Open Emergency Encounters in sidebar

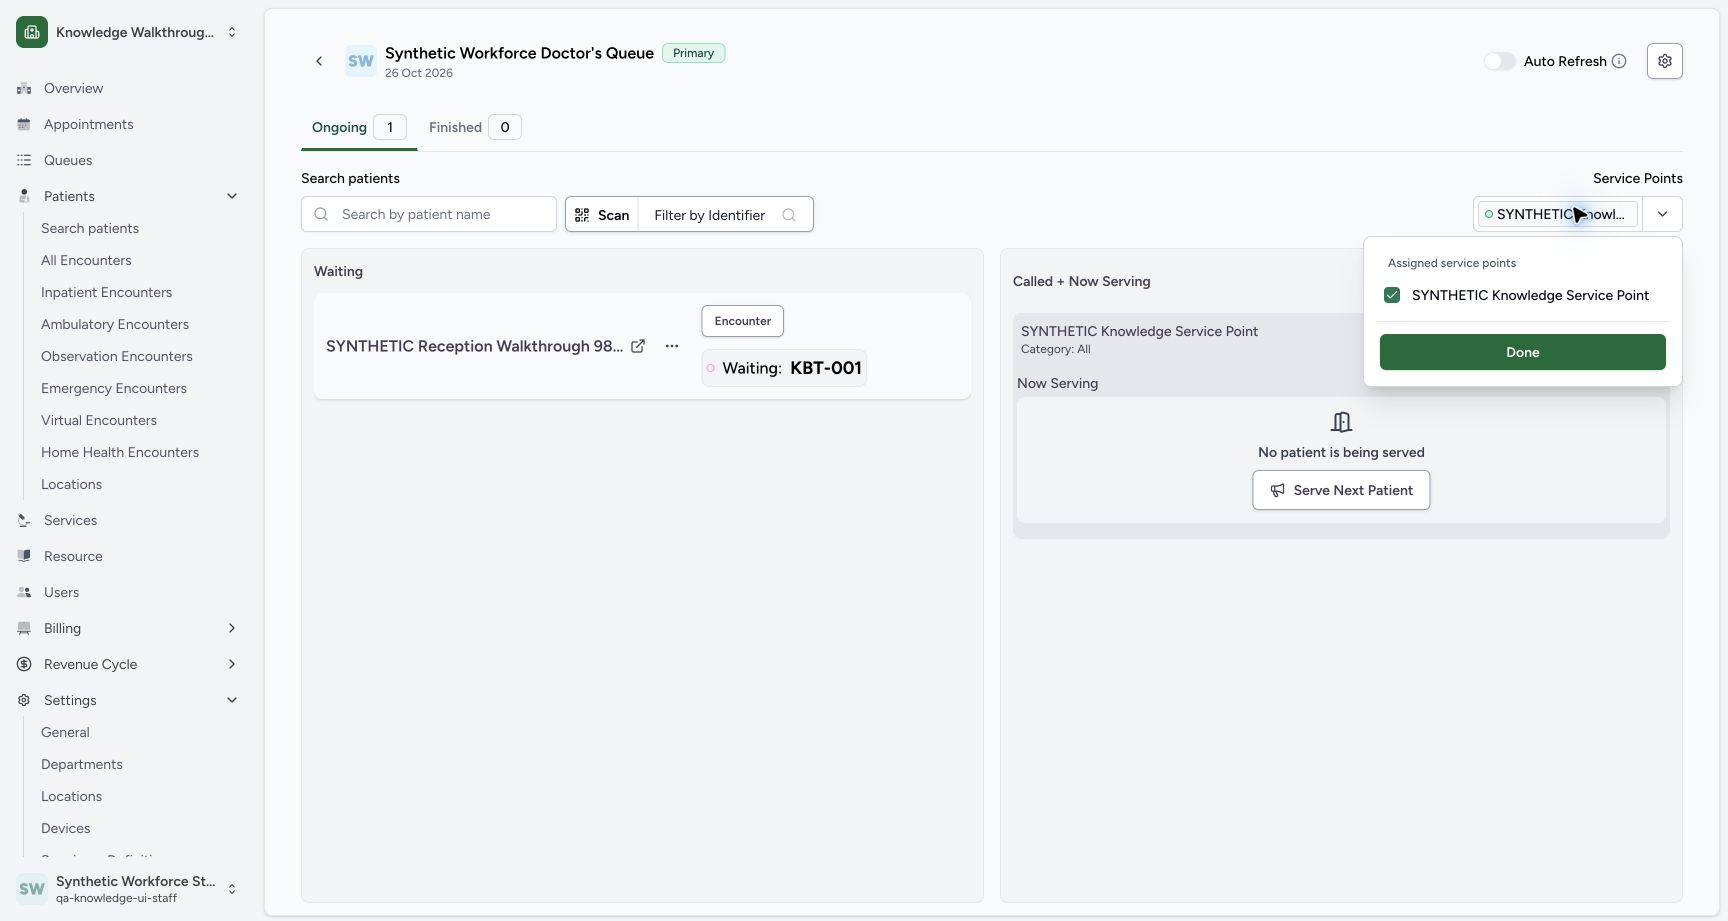tap(114, 388)
